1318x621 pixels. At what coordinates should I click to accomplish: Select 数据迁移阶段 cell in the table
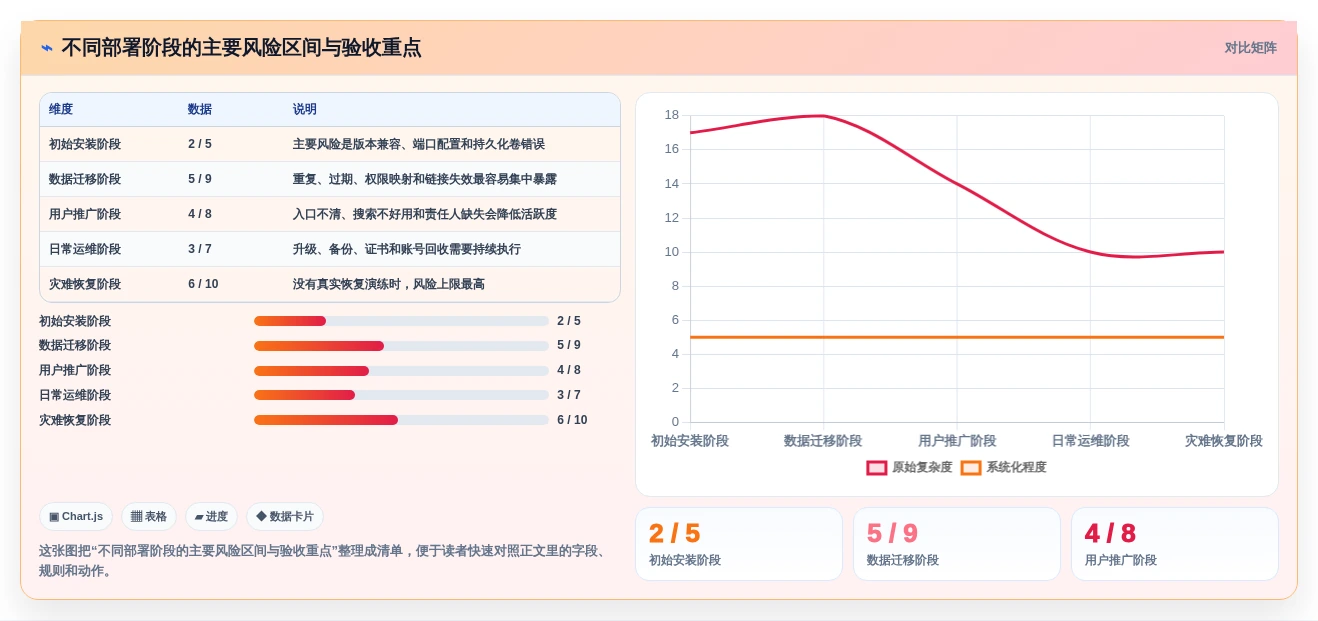pyautogui.click(x=85, y=179)
